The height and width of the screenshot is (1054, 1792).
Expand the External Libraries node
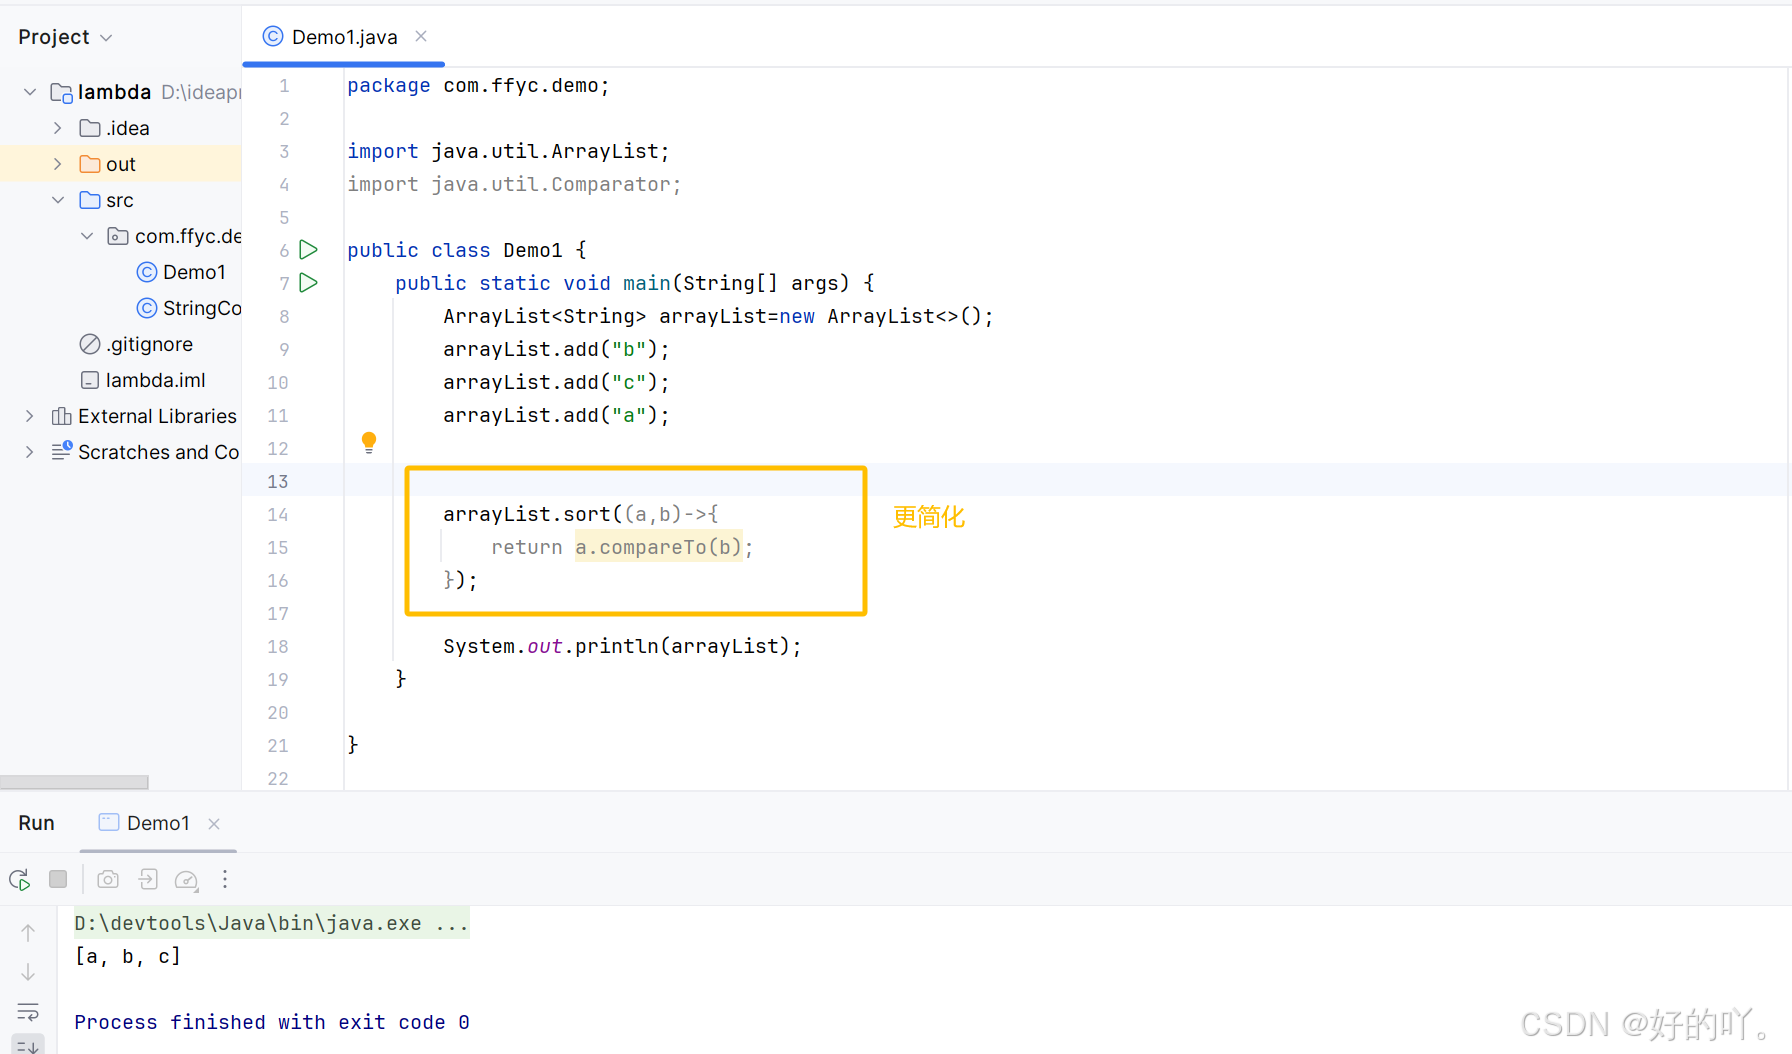coord(29,416)
